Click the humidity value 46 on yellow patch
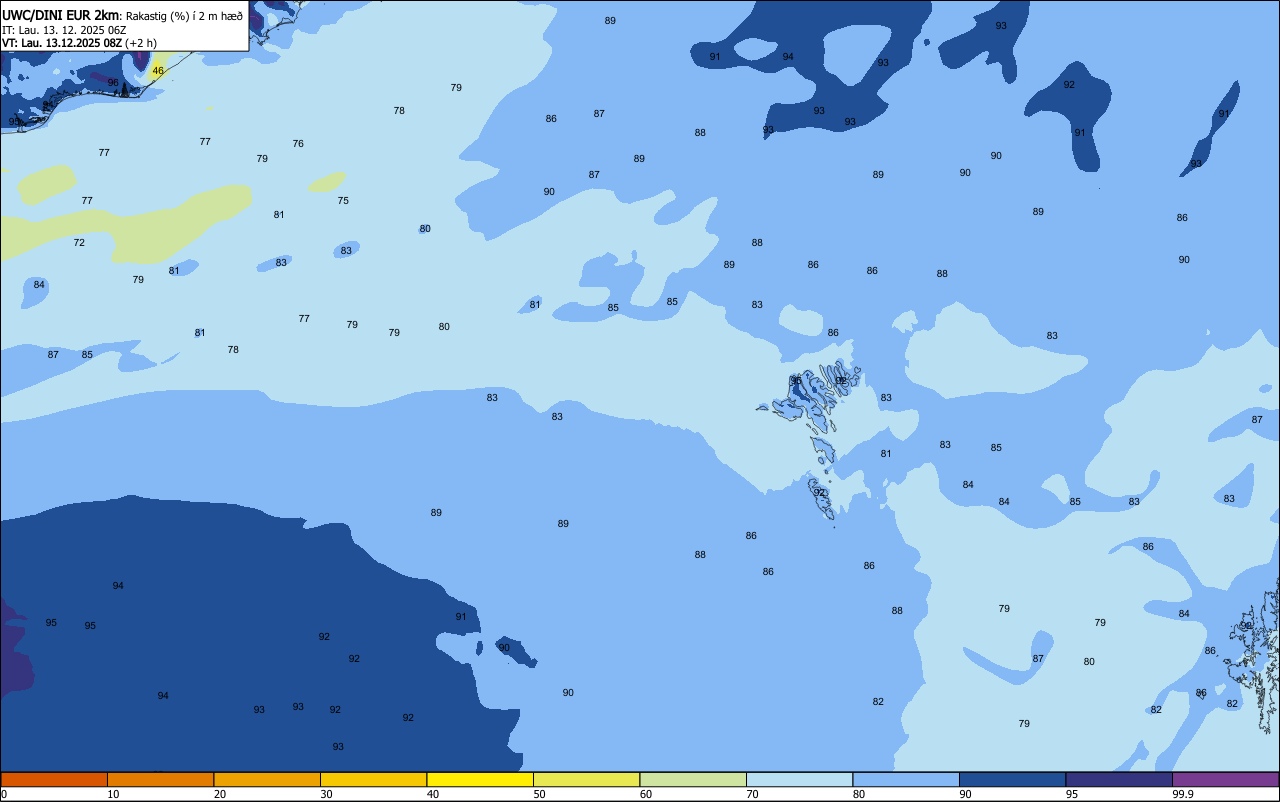Image resolution: width=1280 pixels, height=802 pixels. coord(158,71)
